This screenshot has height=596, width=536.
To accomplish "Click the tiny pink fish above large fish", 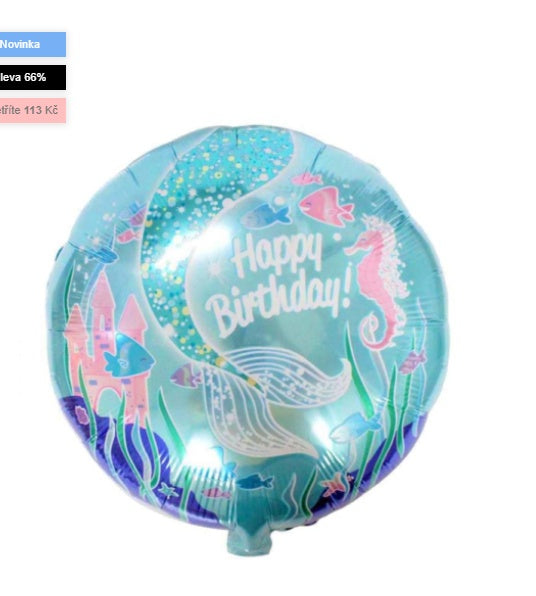I will [307, 178].
